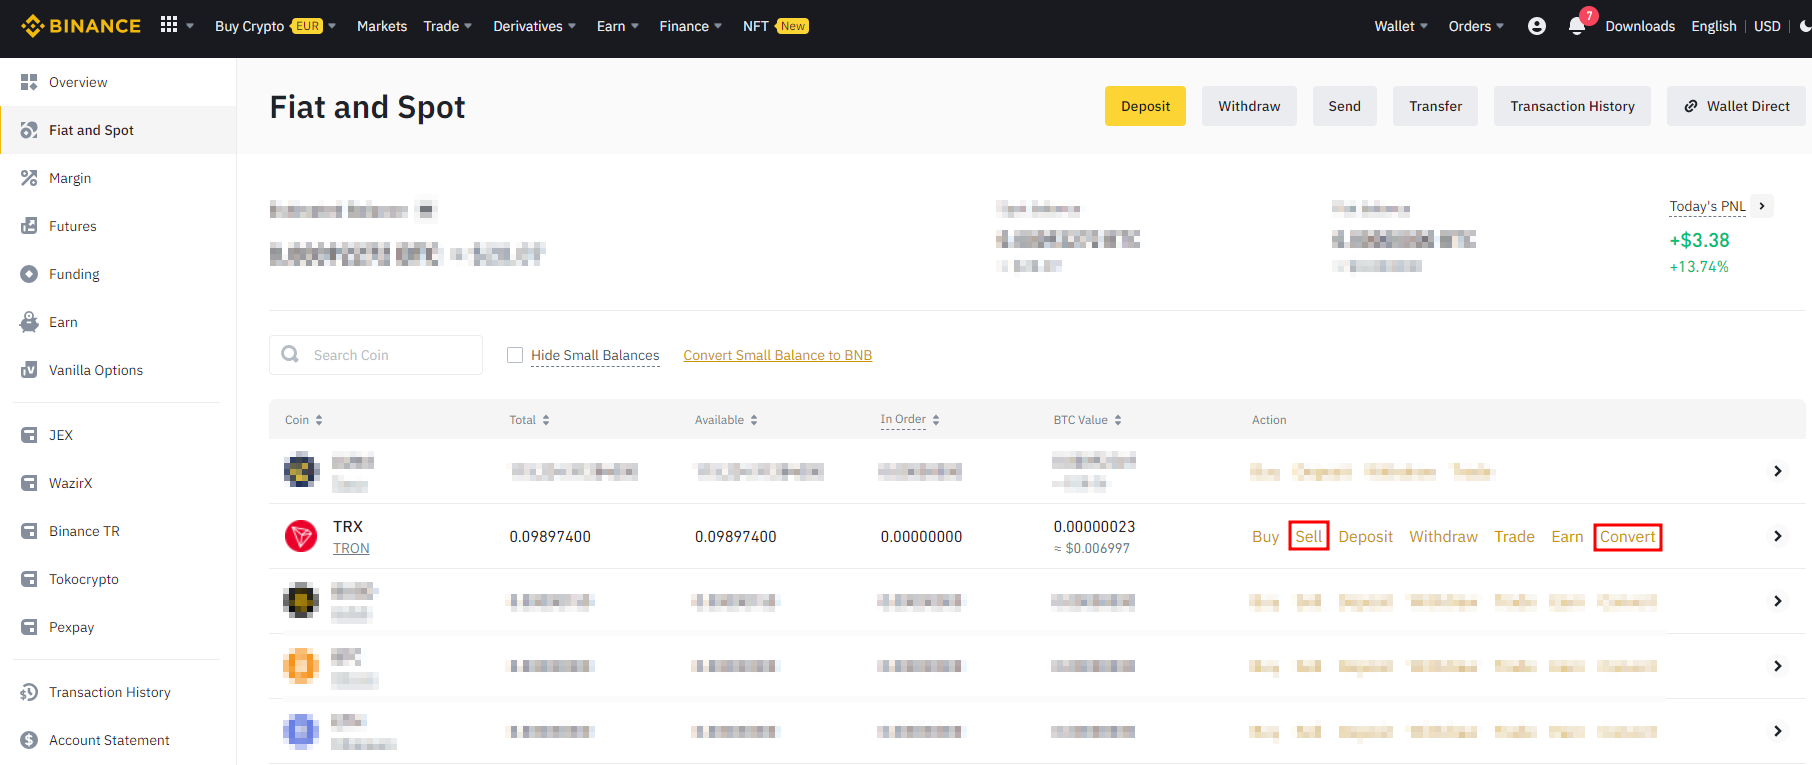Click the Binance TR sidebar icon
This screenshot has width=1812, height=765.
tap(29, 531)
